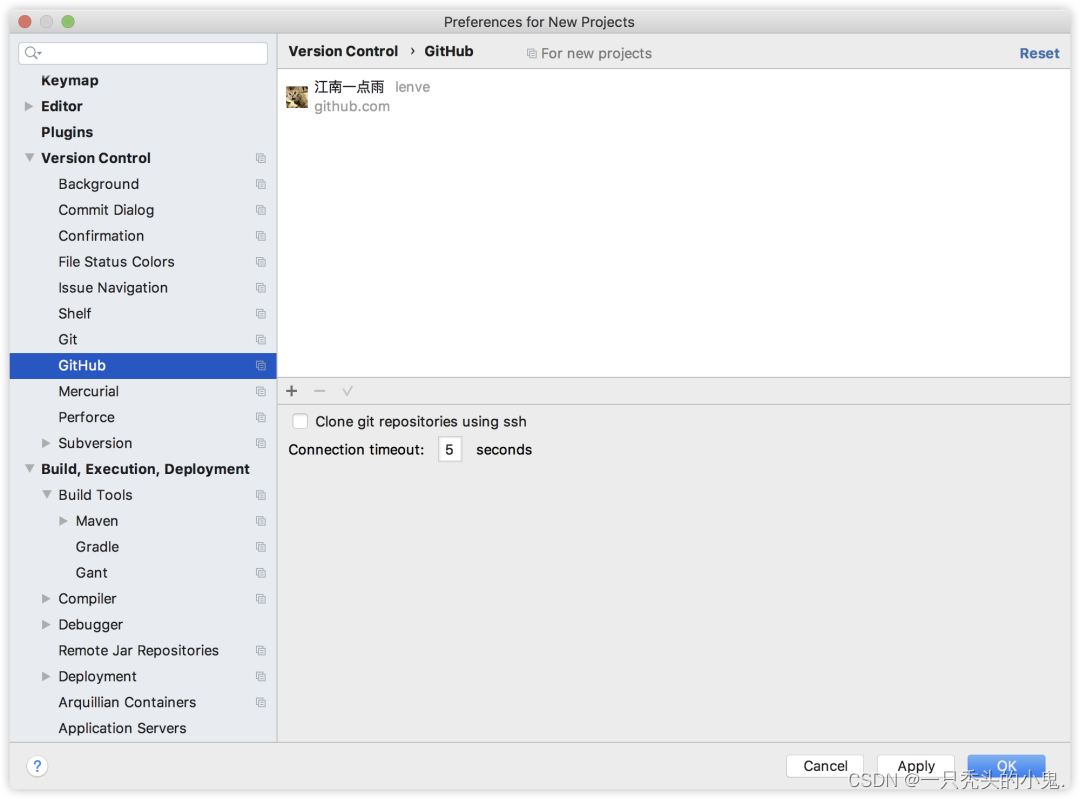Open help with question mark icon
Image resolution: width=1080 pixels, height=799 pixels.
click(37, 766)
